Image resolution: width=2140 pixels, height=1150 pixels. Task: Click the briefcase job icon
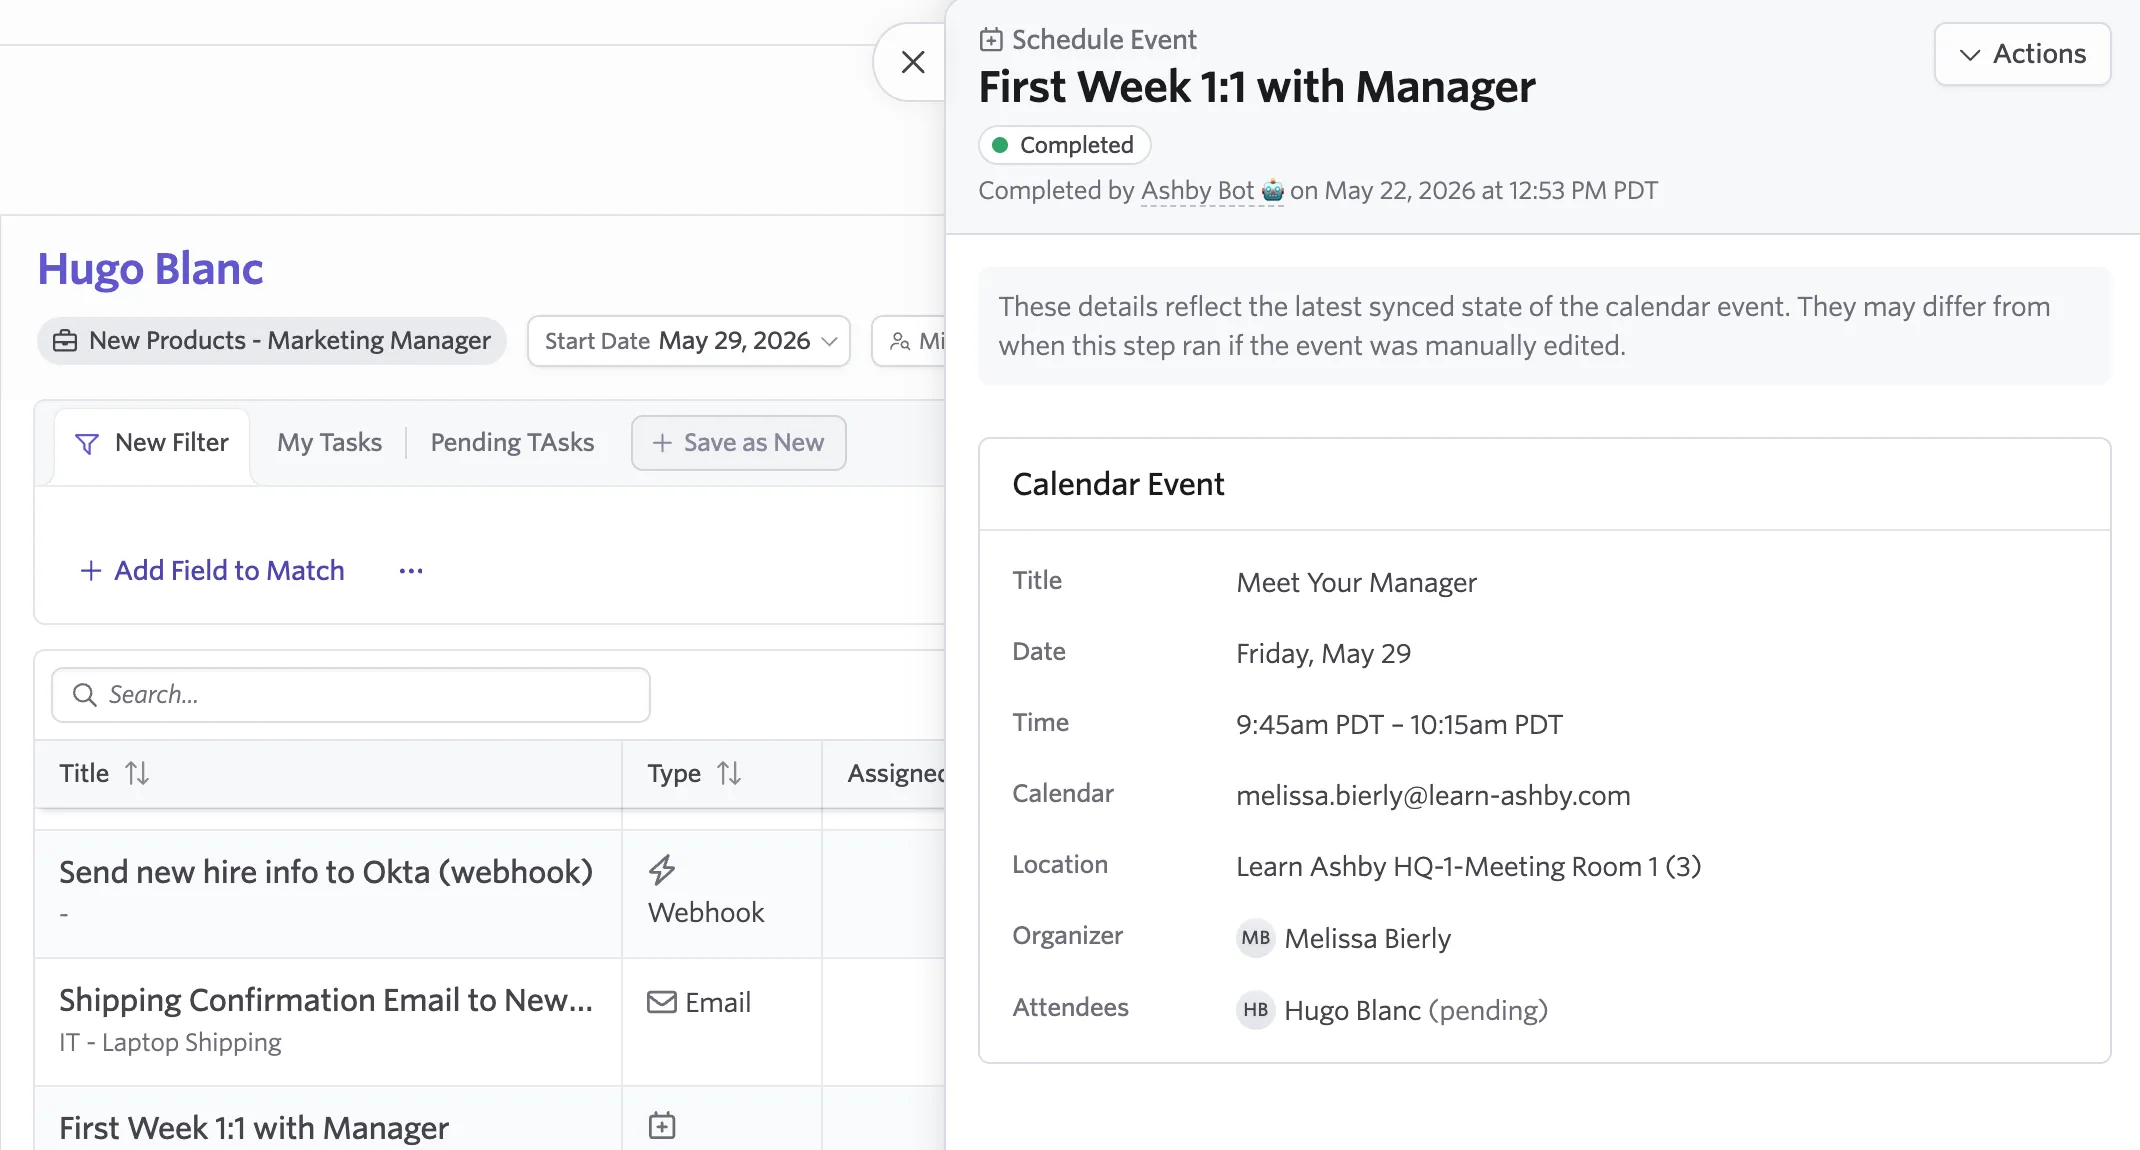[x=65, y=341]
